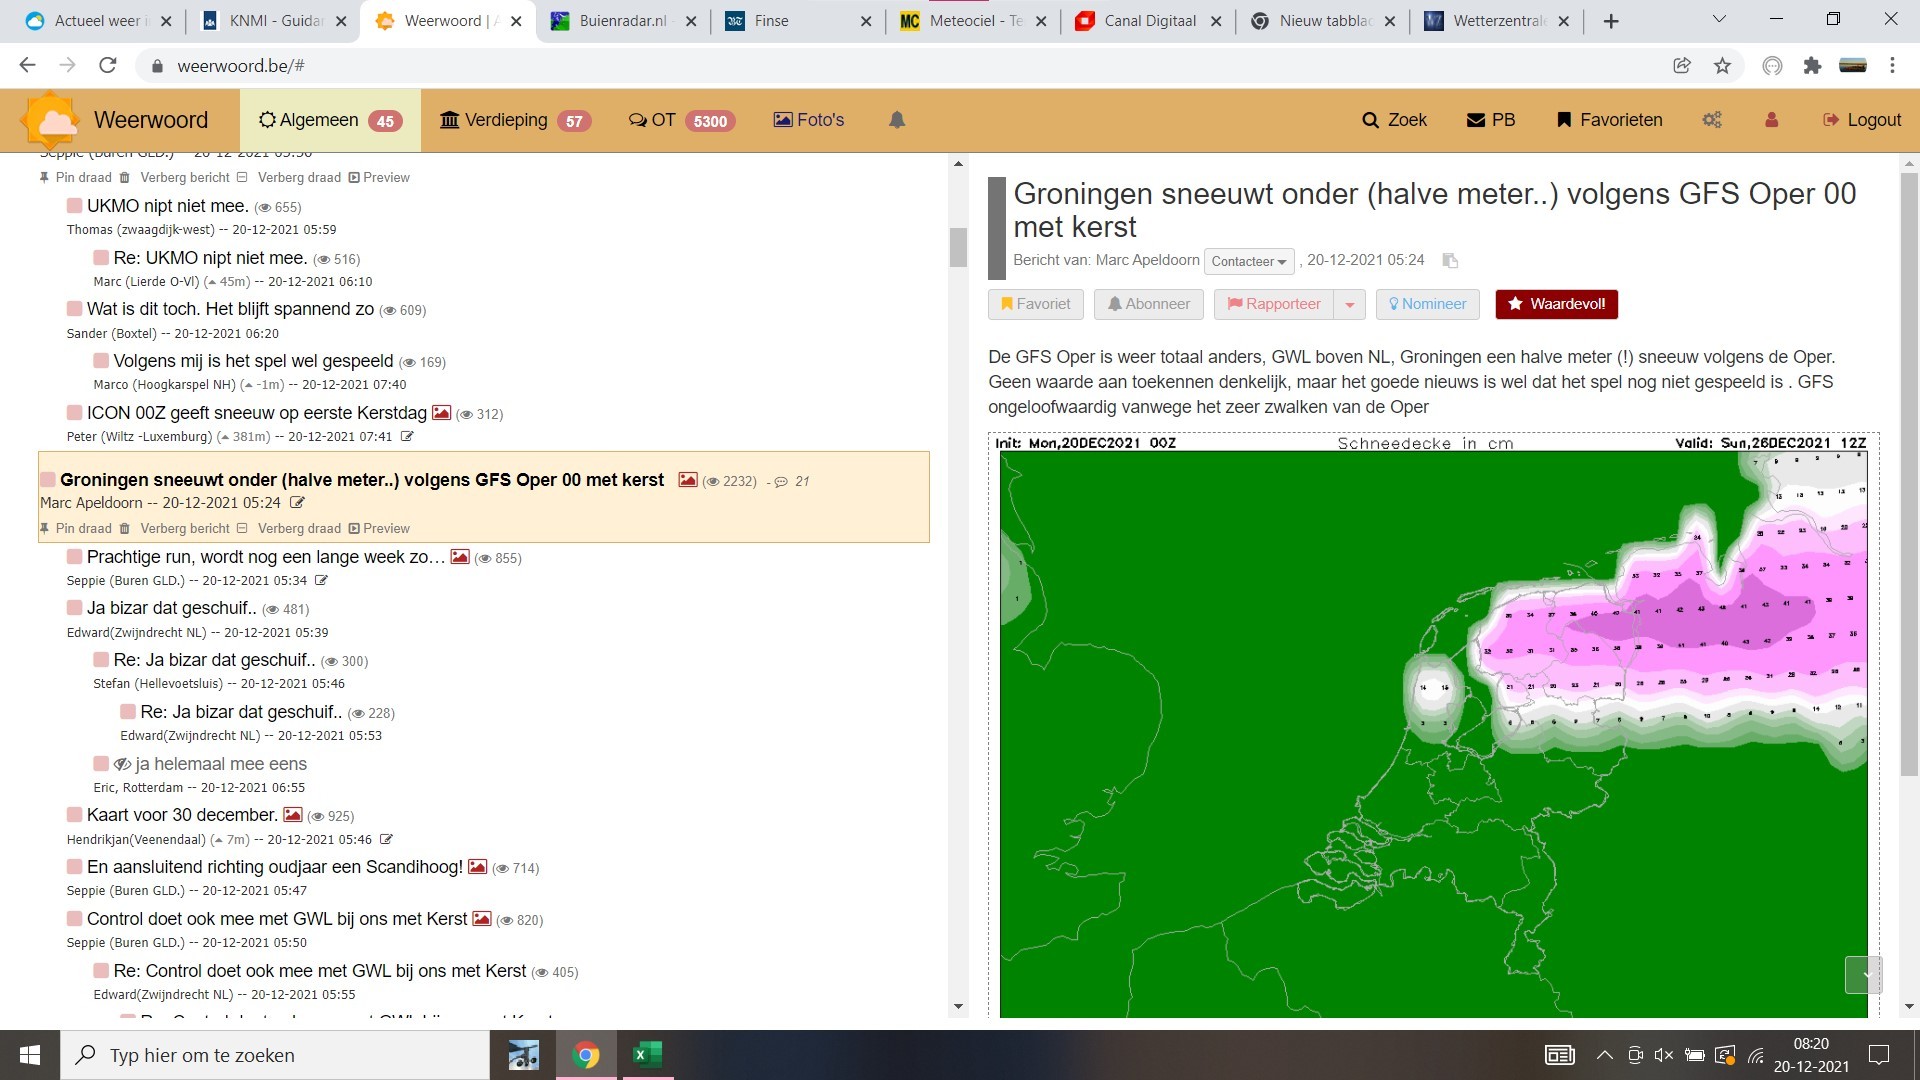The height and width of the screenshot is (1080, 1920).
Task: Click the green scroll-down chevron button
Action: 1864,975
